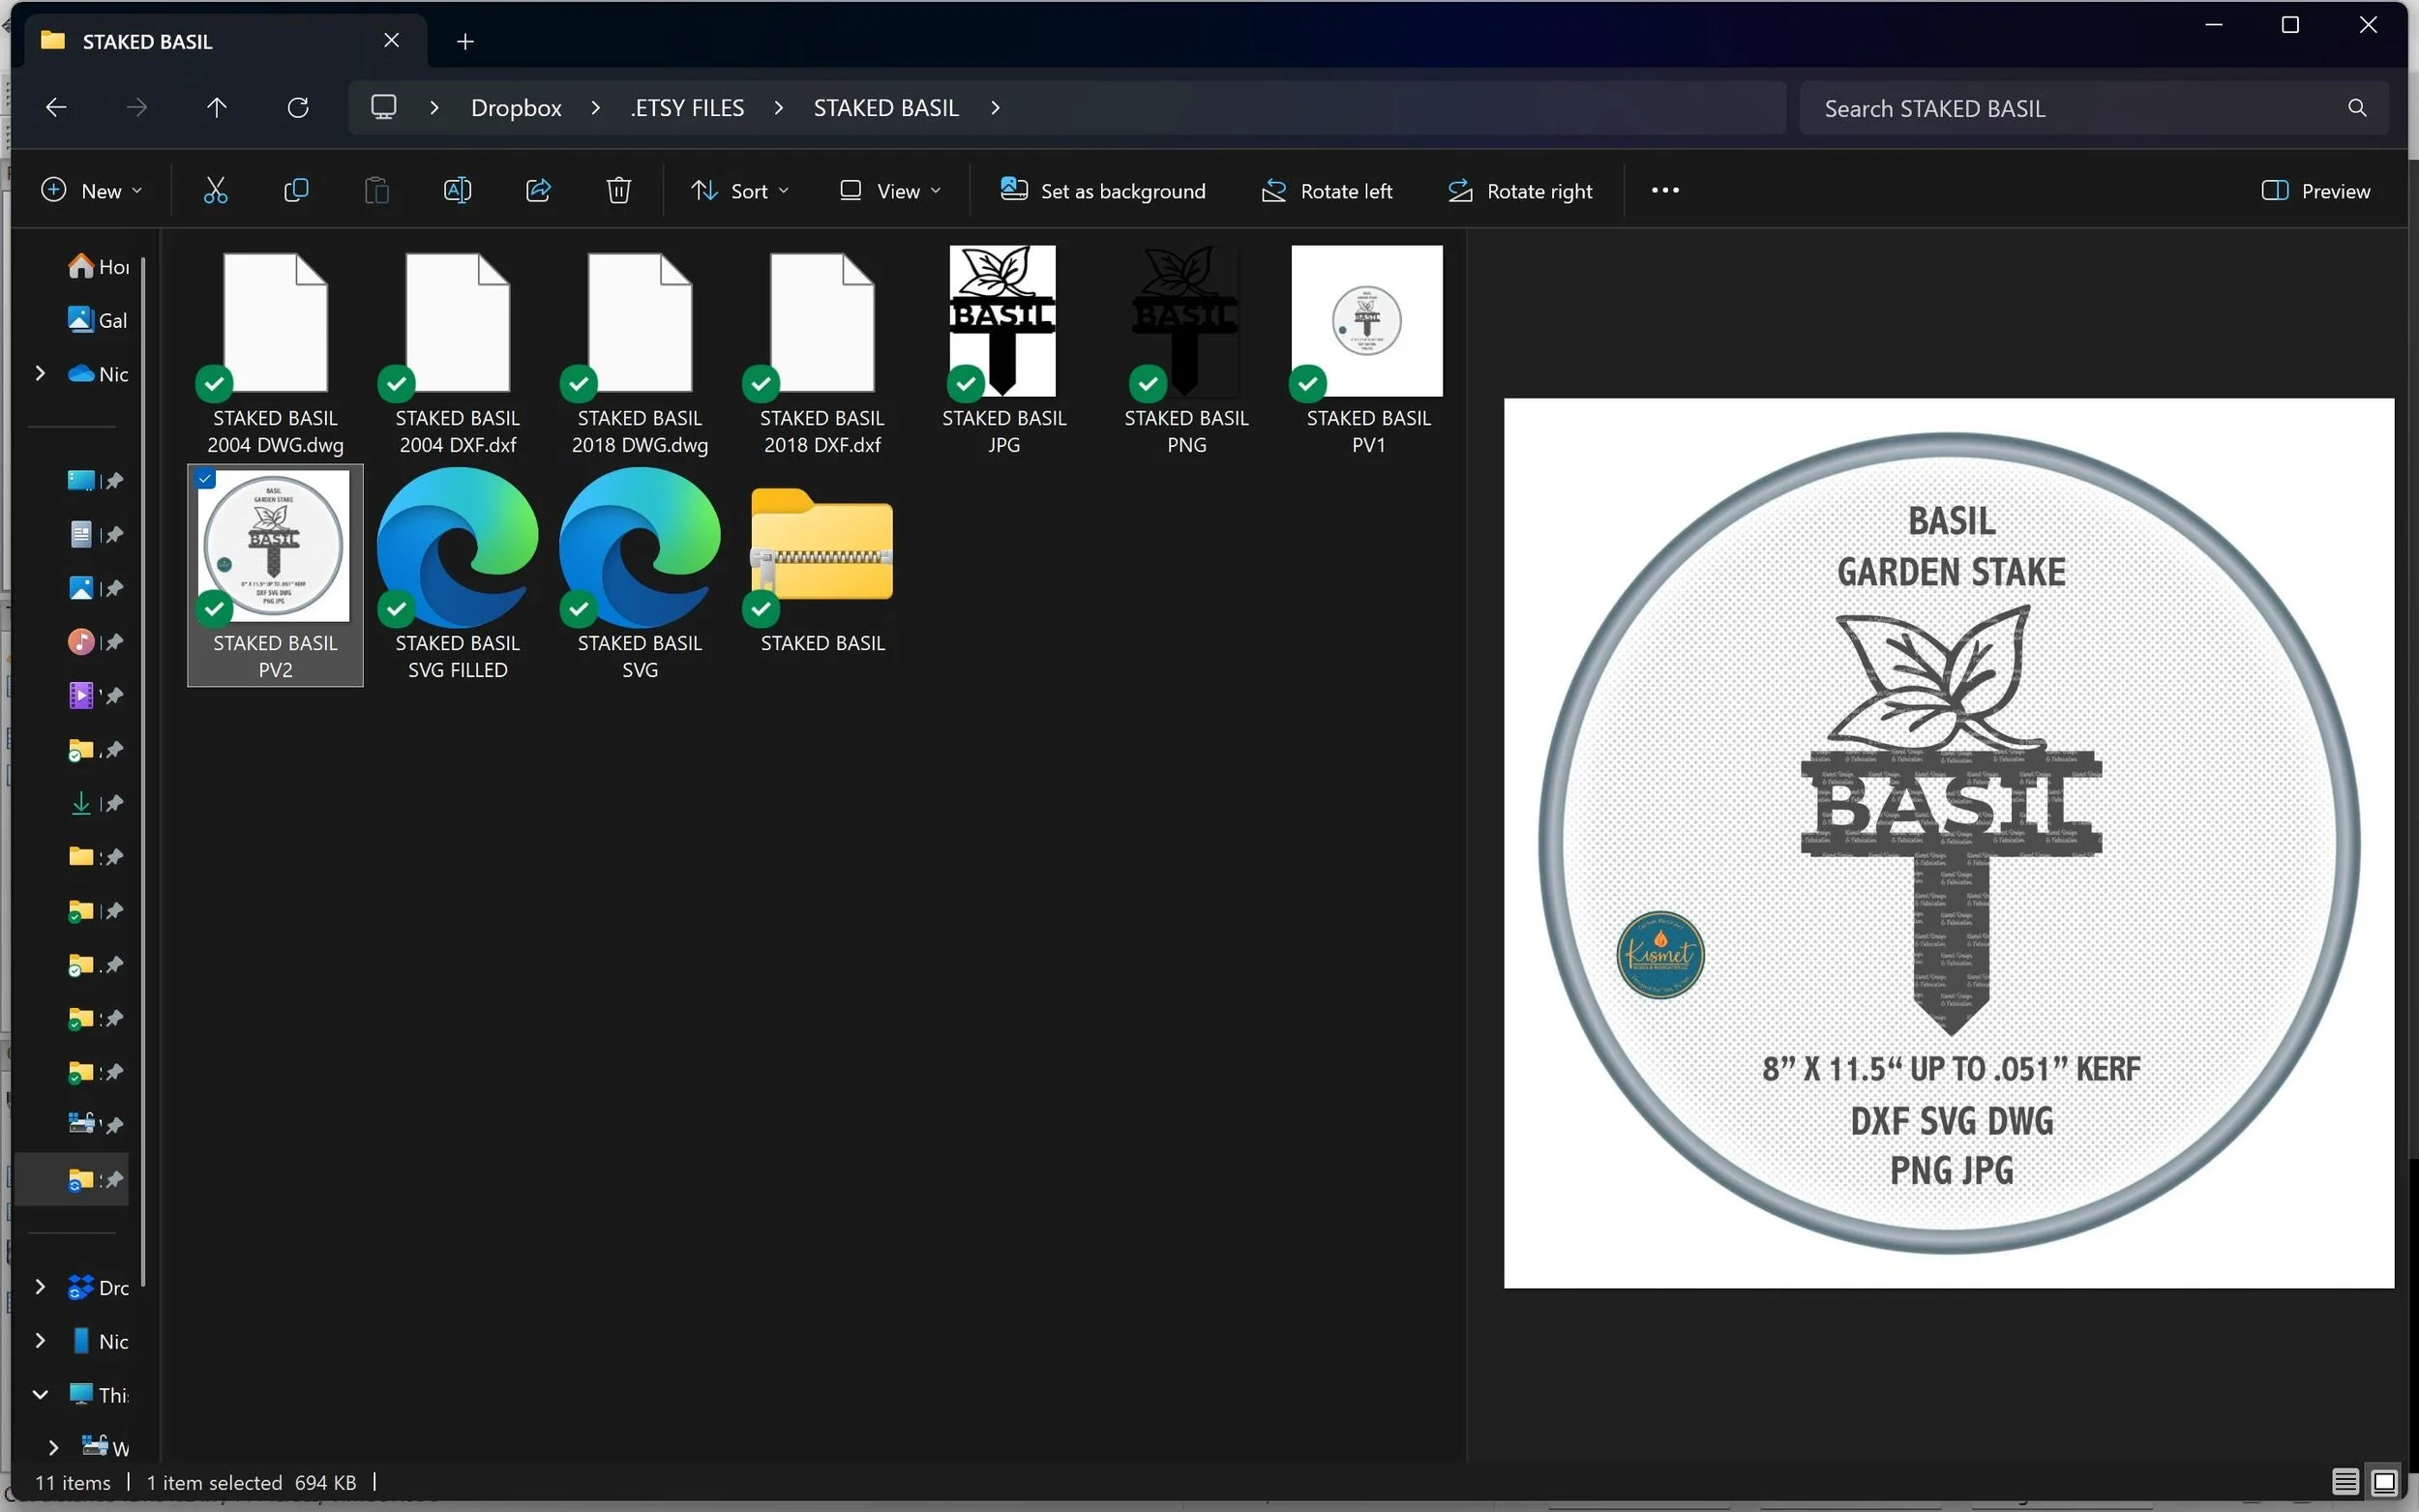This screenshot has width=2419, height=1512.
Task: Click the Share icon
Action: pos(538,190)
